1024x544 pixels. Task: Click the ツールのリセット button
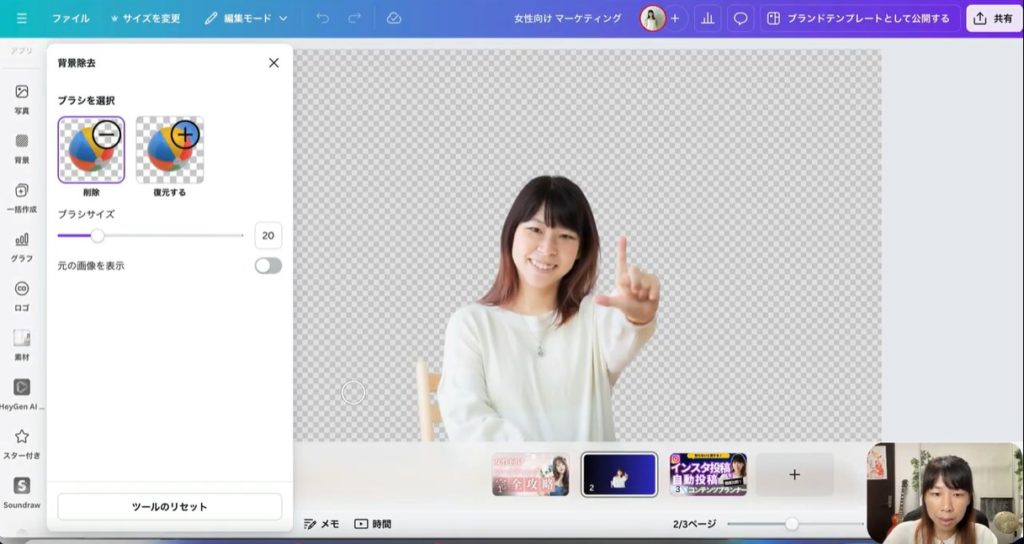(169, 507)
